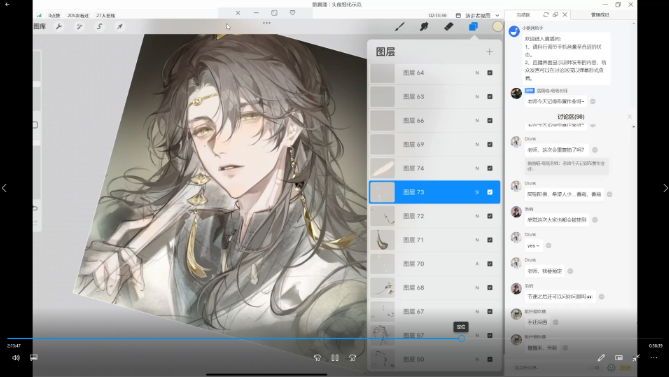
Task: Send the chat message with 发送 button
Action: click(625, 368)
